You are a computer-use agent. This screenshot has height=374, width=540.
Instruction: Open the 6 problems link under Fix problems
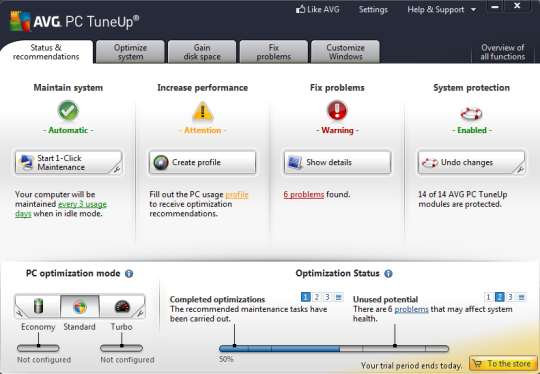pyautogui.click(x=304, y=195)
